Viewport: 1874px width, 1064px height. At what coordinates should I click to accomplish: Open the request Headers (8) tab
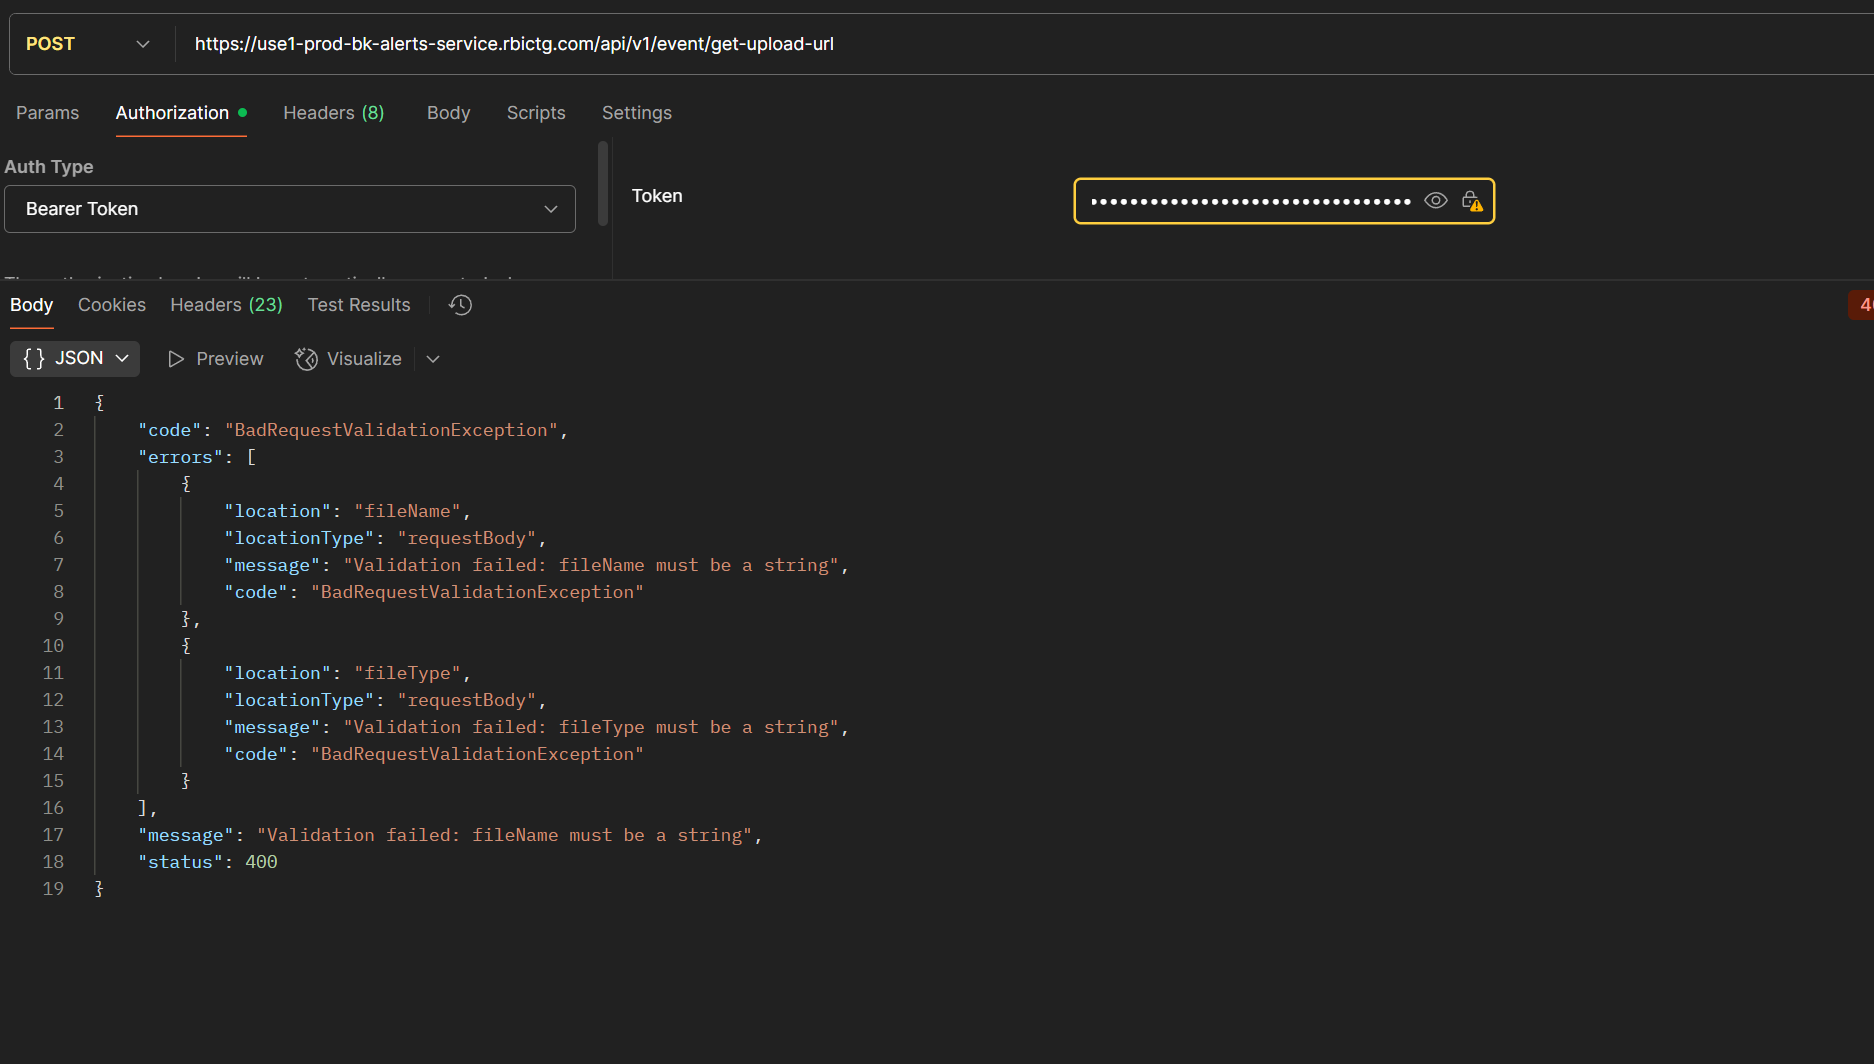334,113
